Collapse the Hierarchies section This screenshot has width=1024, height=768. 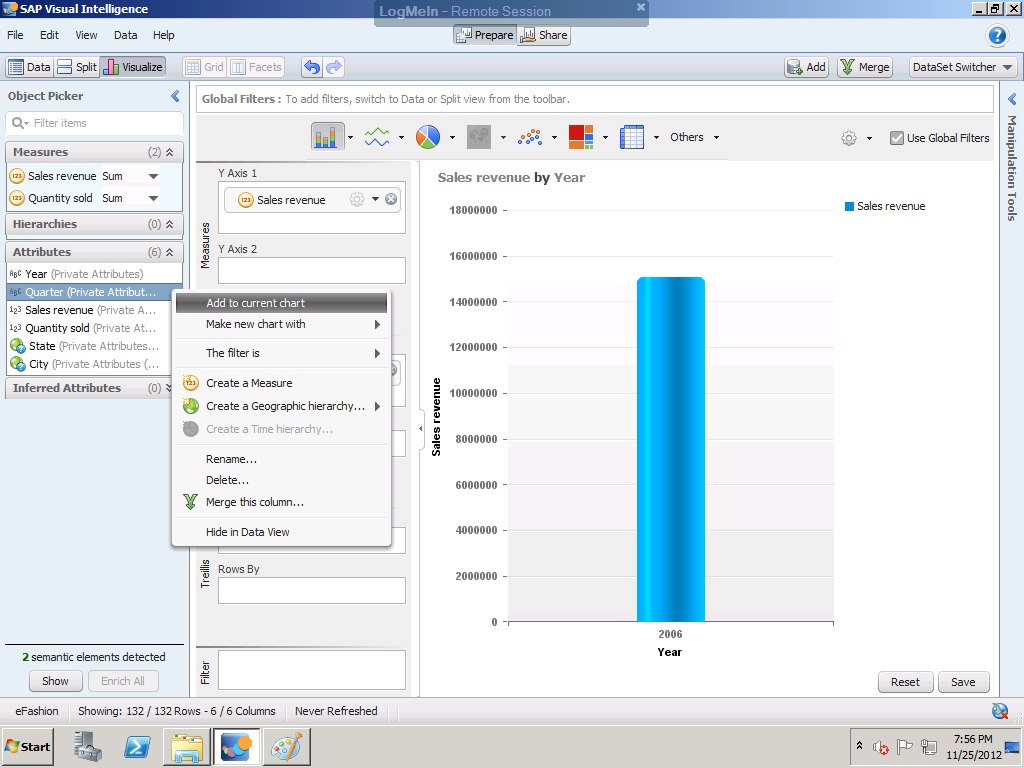click(170, 224)
